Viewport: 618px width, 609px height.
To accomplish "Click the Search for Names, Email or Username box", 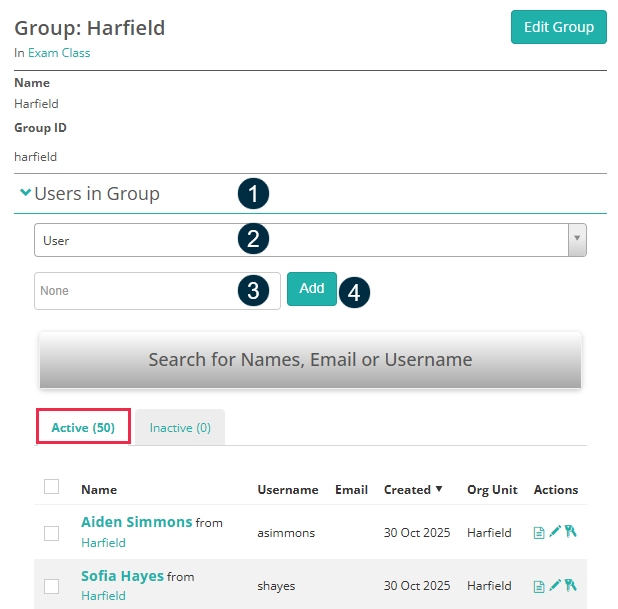I will tap(310, 360).
